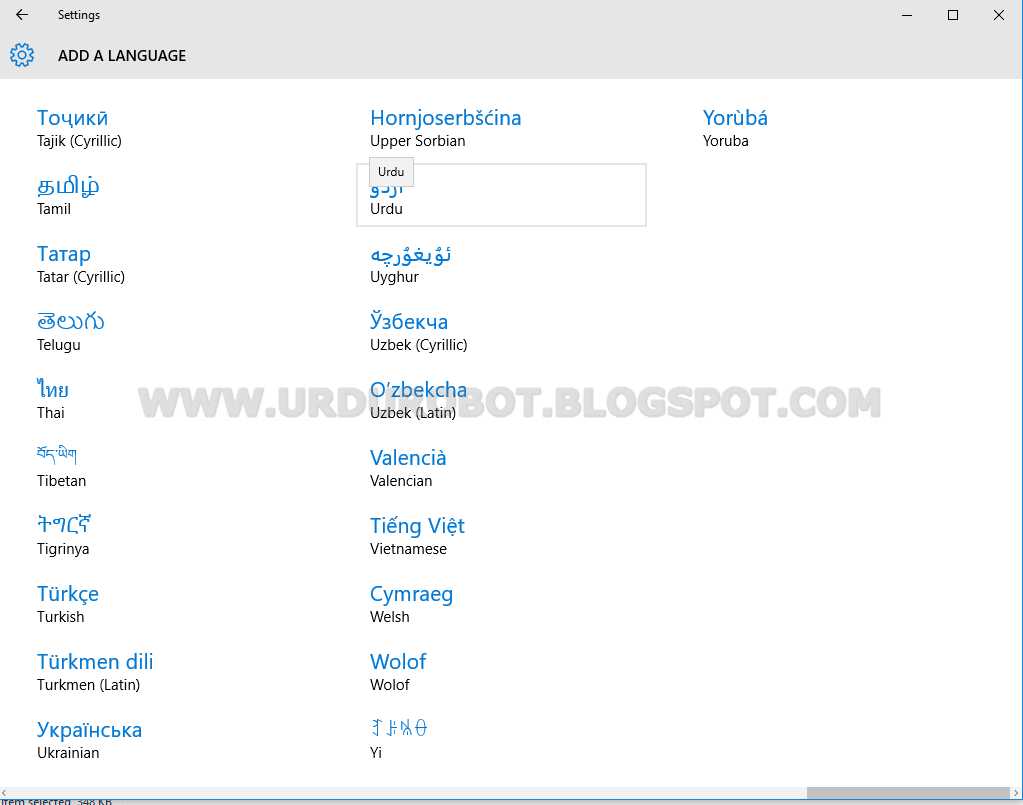The image size is (1023, 805).
Task: Select Ukrainian from the list
Action: (88, 740)
